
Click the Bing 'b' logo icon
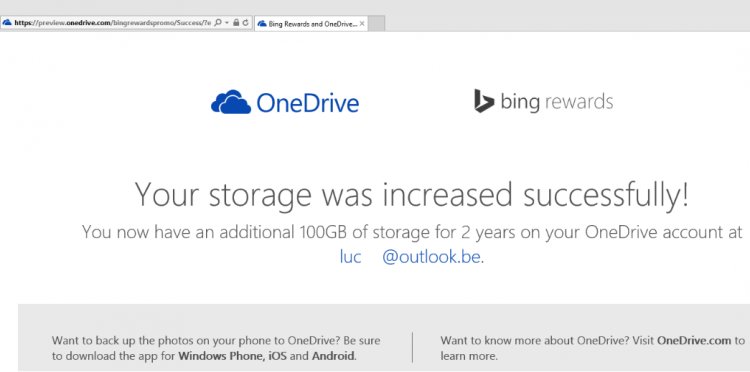[484, 101]
